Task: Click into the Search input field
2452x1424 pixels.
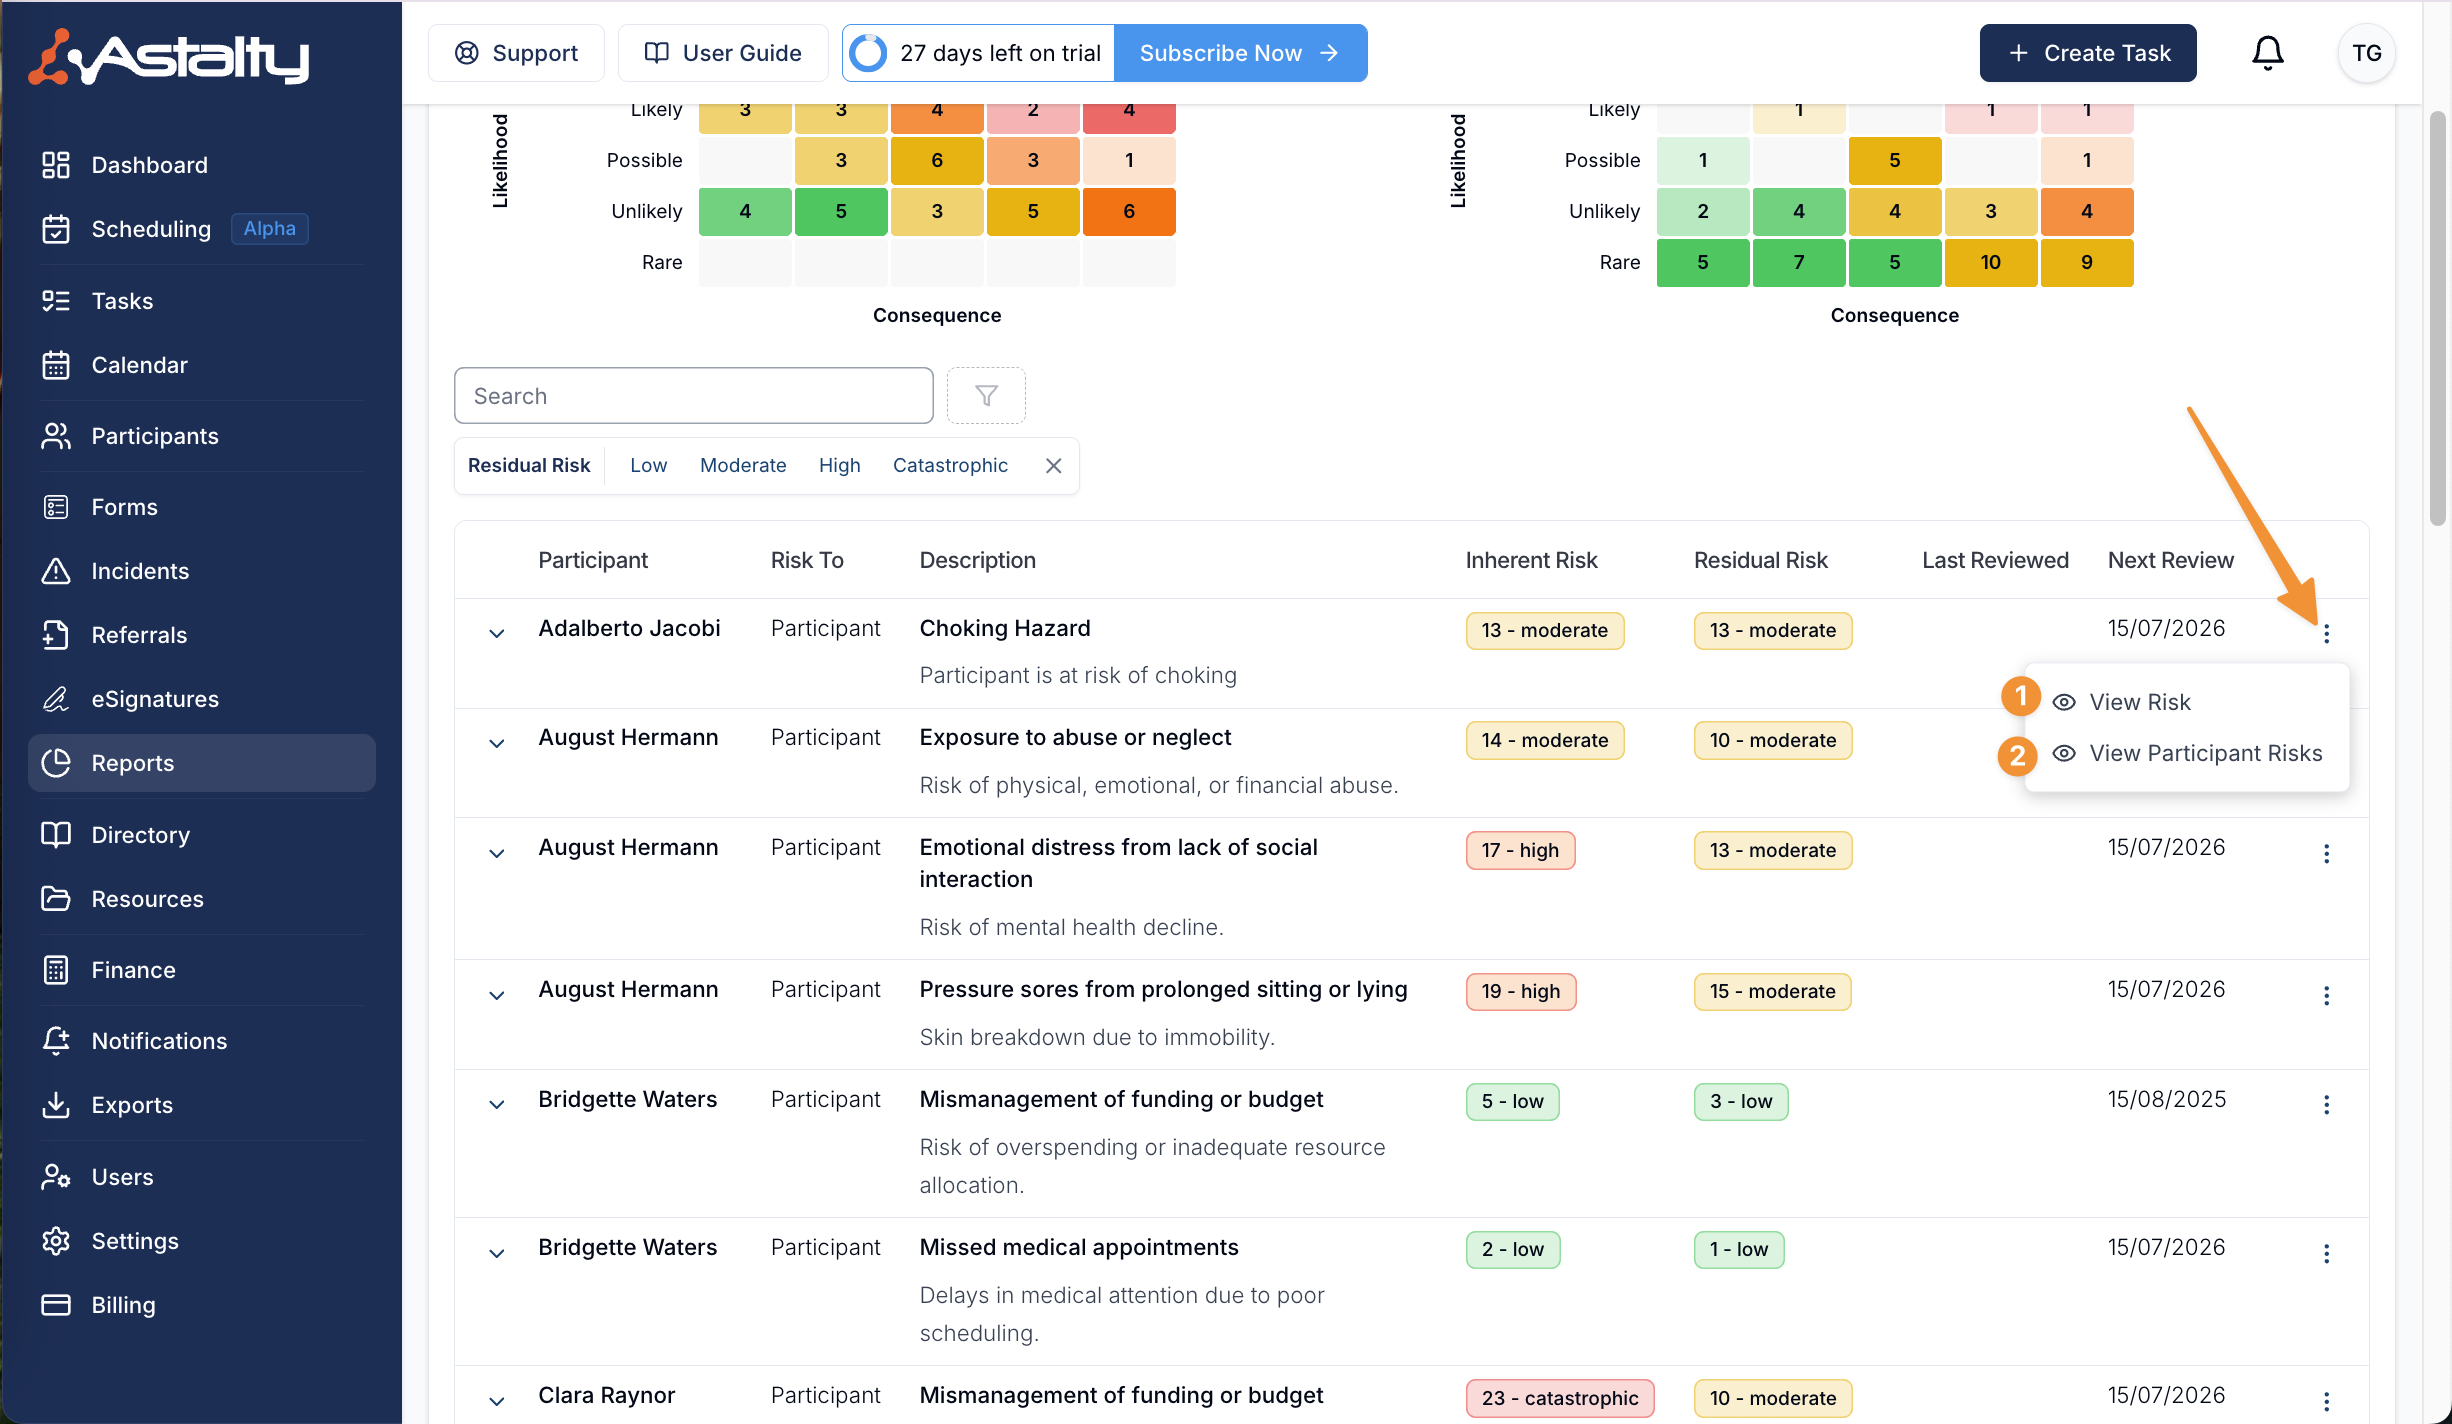Action: (693, 396)
